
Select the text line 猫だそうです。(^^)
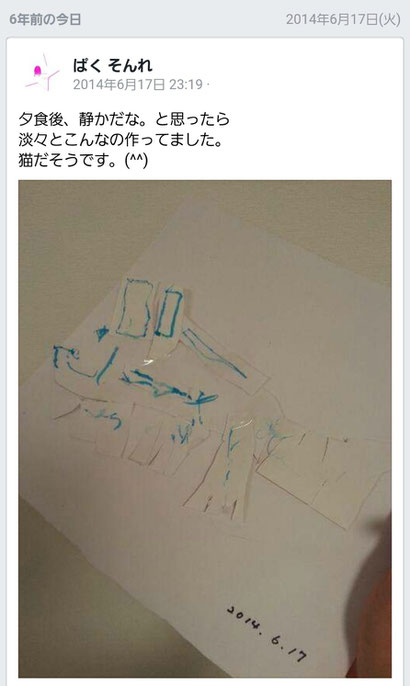point(83,161)
